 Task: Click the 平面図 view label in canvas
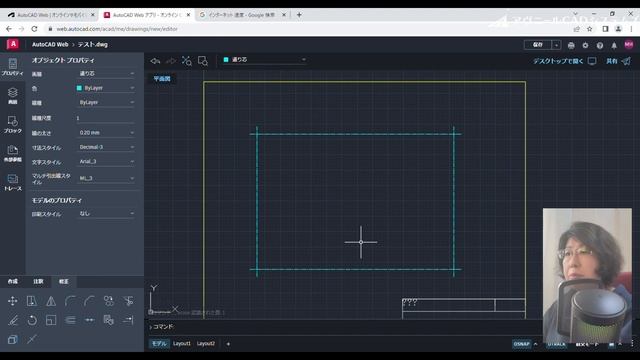[x=162, y=79]
